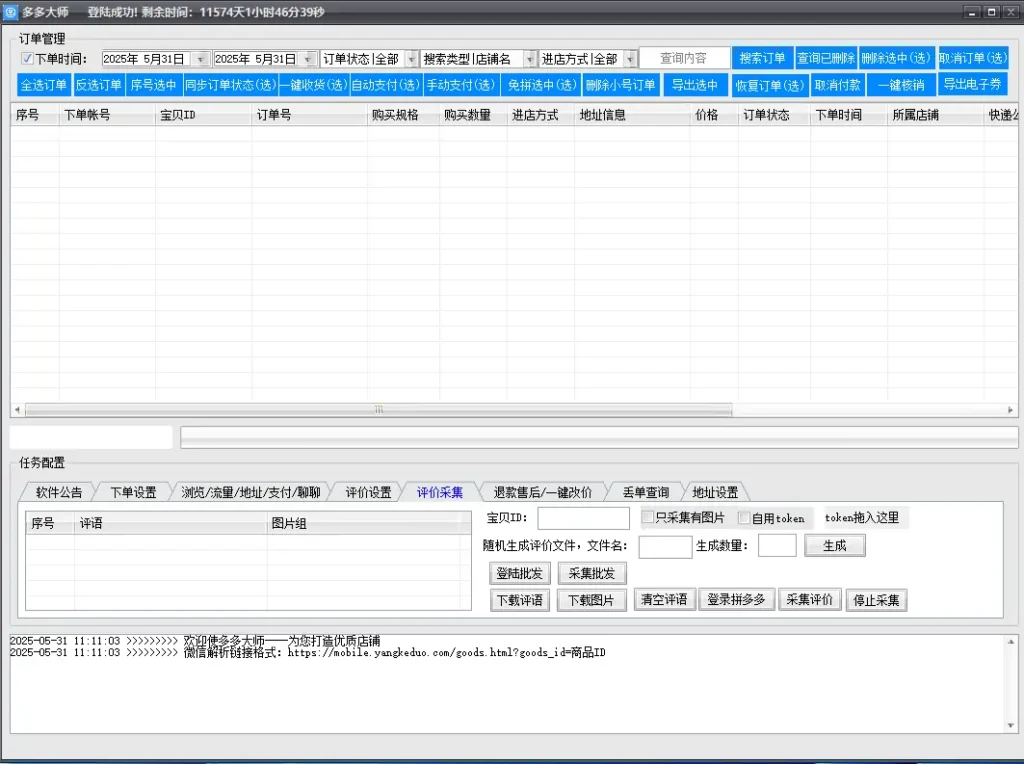The height and width of the screenshot is (764, 1024).
Task: Sort by 下单帐号 column header
Action: (107, 115)
